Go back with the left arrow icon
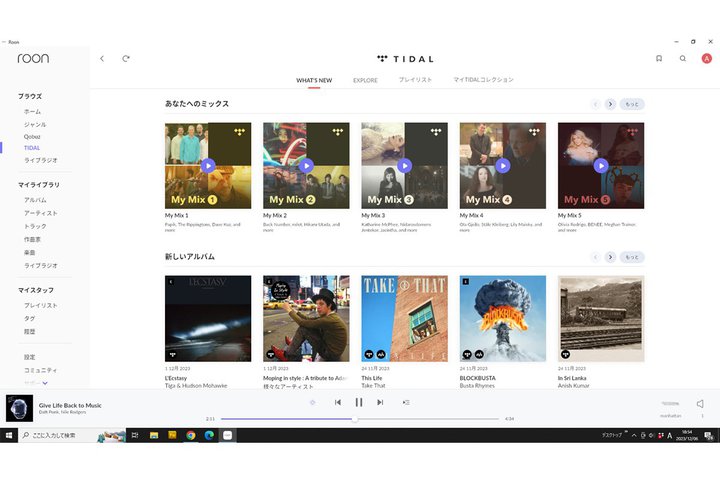This screenshot has height=480, width=720. pos(102,58)
